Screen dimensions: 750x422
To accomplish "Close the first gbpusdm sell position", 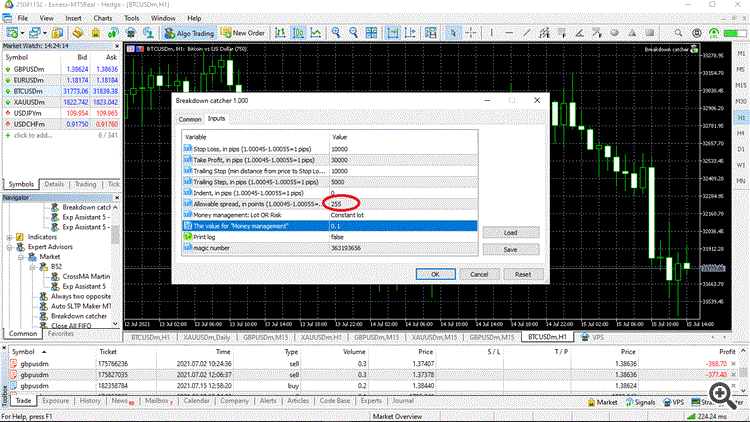I will [x=734, y=364].
